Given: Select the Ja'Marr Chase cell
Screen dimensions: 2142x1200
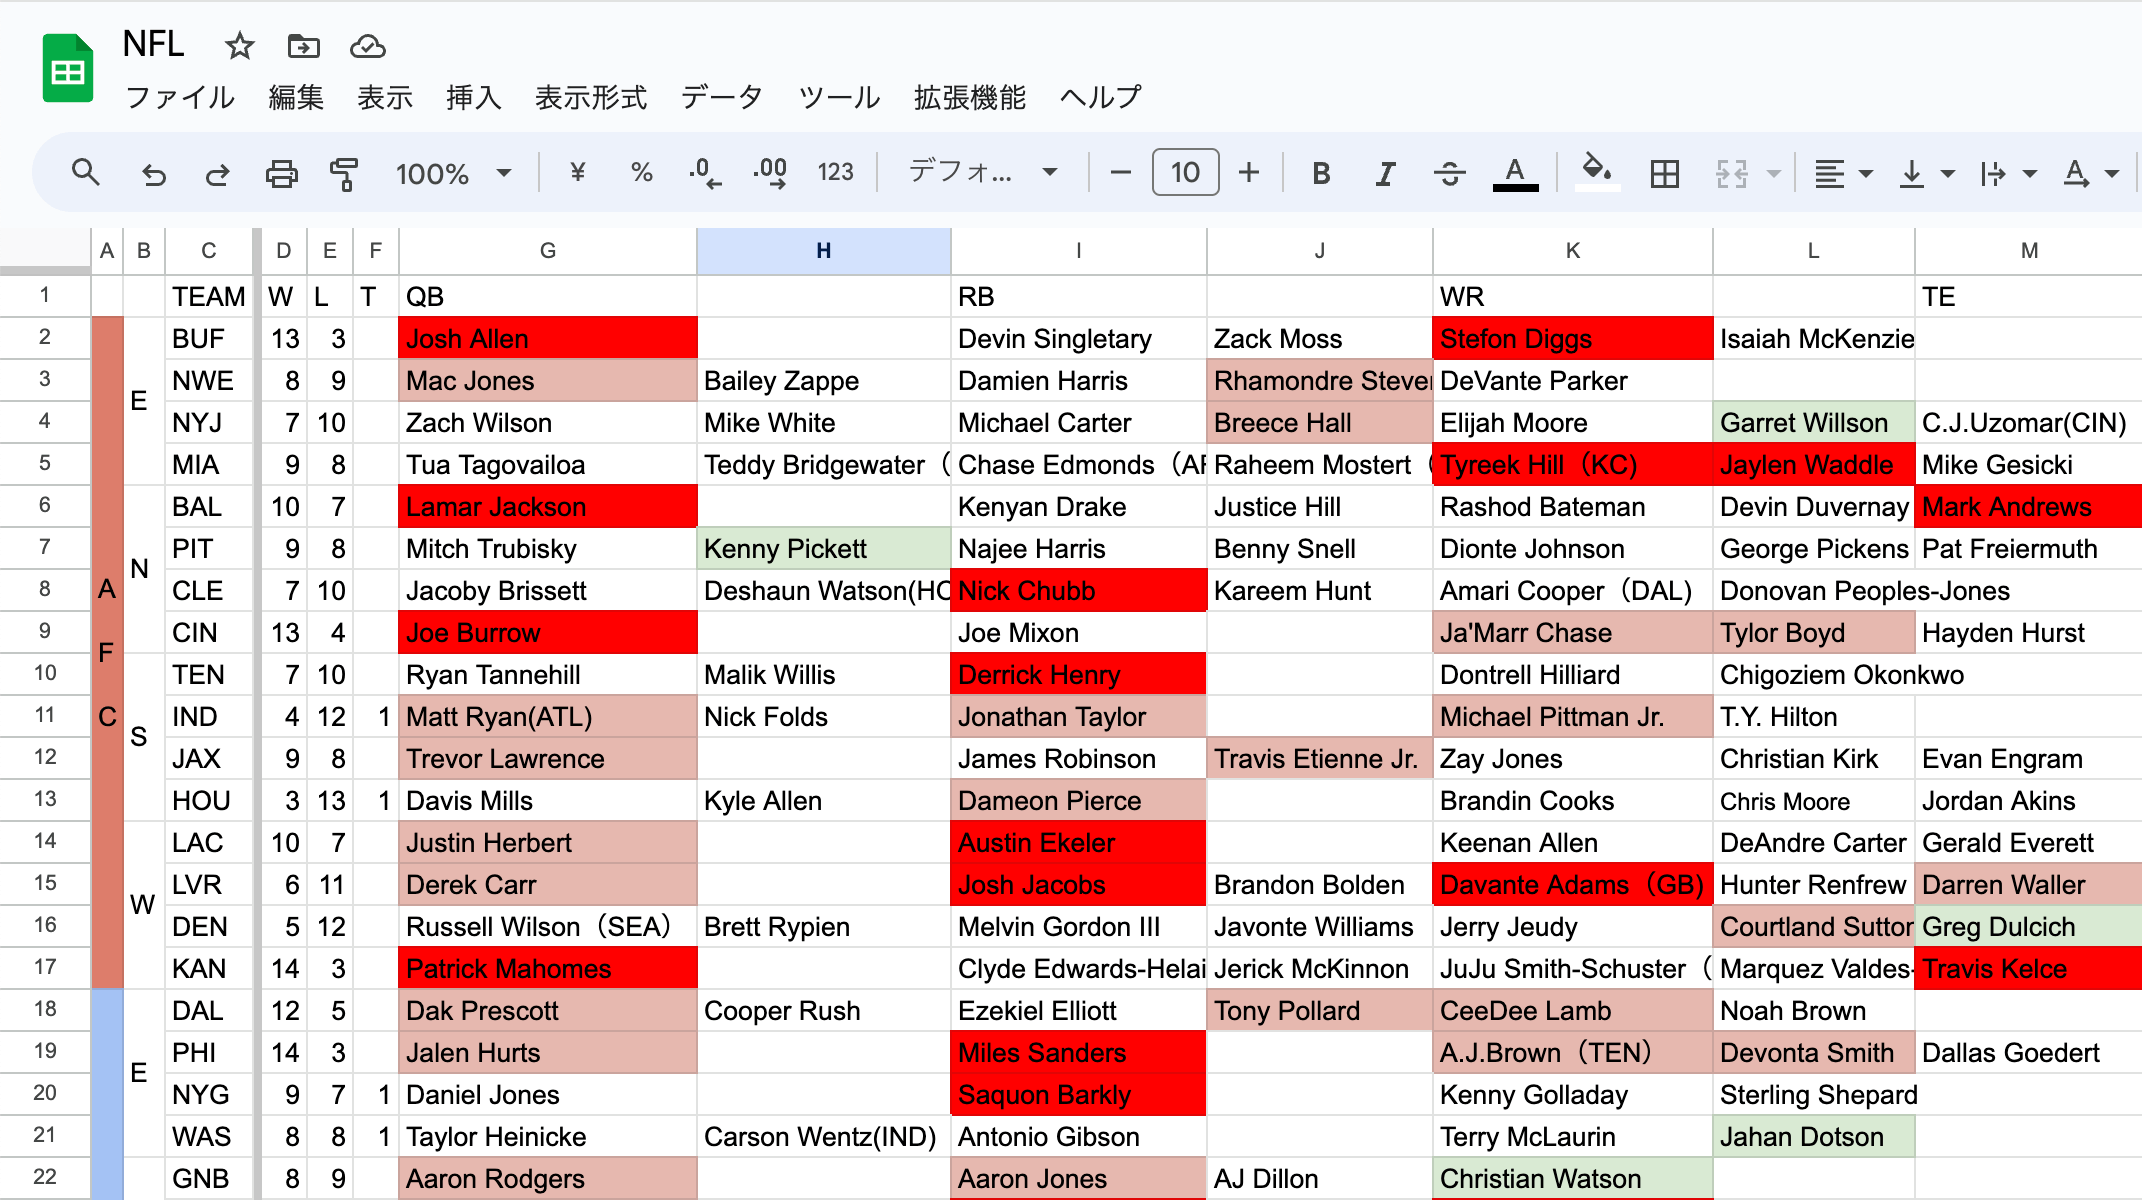Looking at the screenshot, I should coord(1572,633).
